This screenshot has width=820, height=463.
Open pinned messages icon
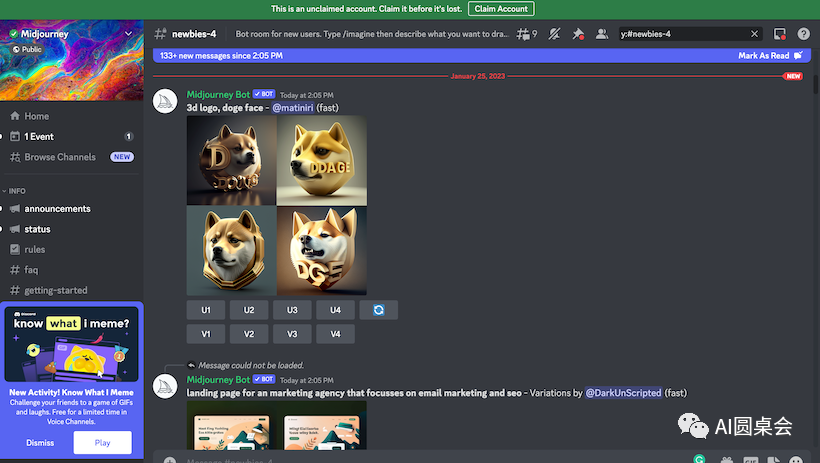[x=578, y=34]
